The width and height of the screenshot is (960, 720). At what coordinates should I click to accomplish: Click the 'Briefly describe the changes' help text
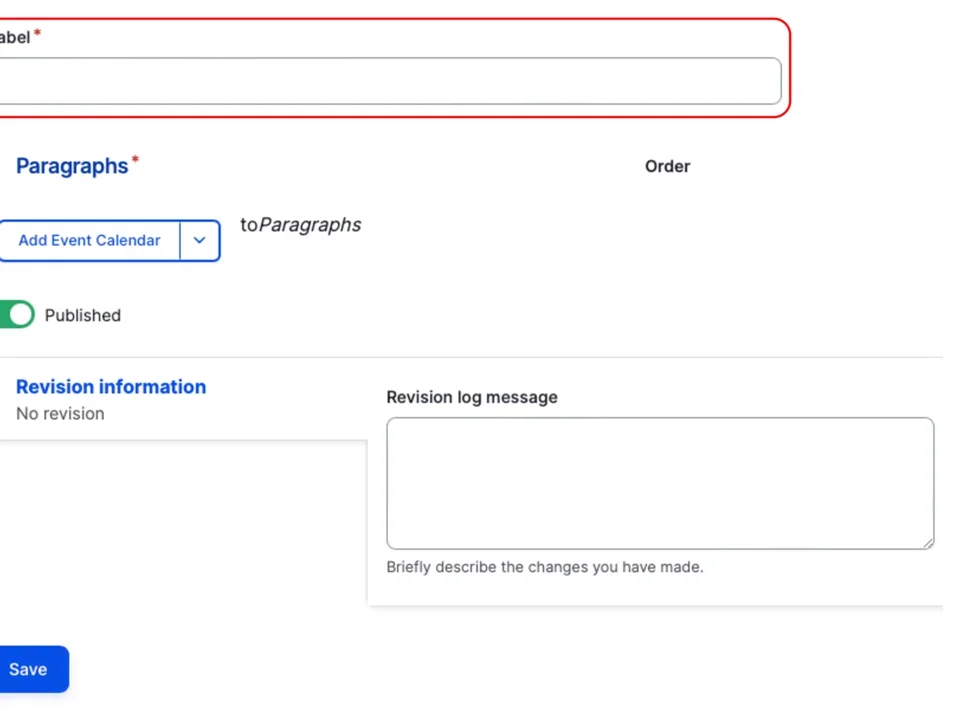[545, 567]
